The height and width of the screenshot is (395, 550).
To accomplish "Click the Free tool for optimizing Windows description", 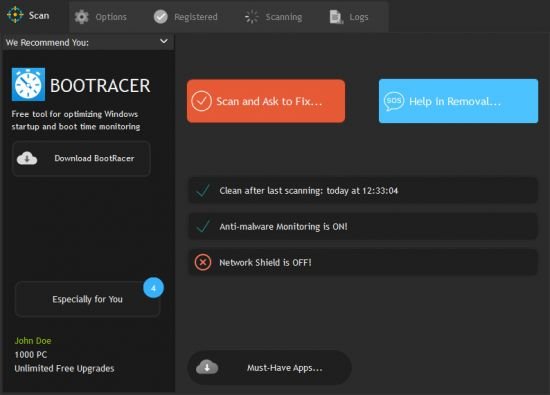I will click(x=76, y=120).
